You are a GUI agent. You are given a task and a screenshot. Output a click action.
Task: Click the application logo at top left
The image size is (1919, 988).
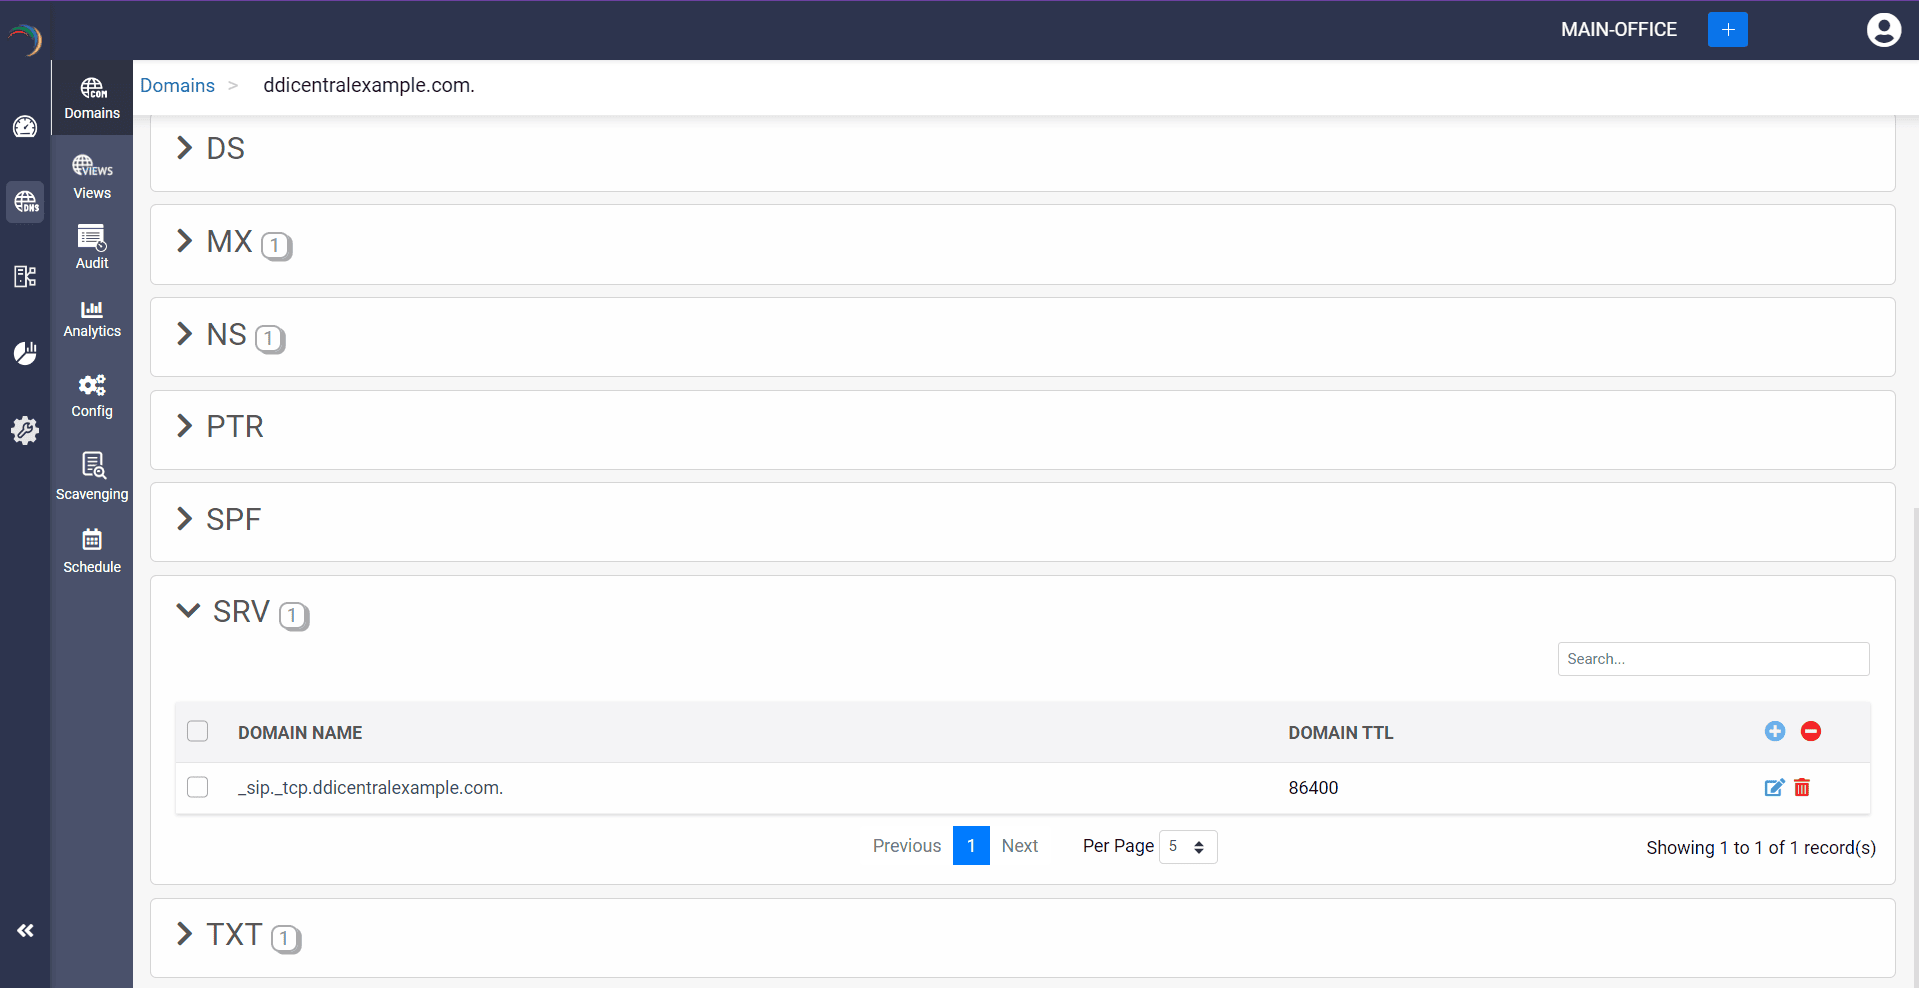click(25, 39)
